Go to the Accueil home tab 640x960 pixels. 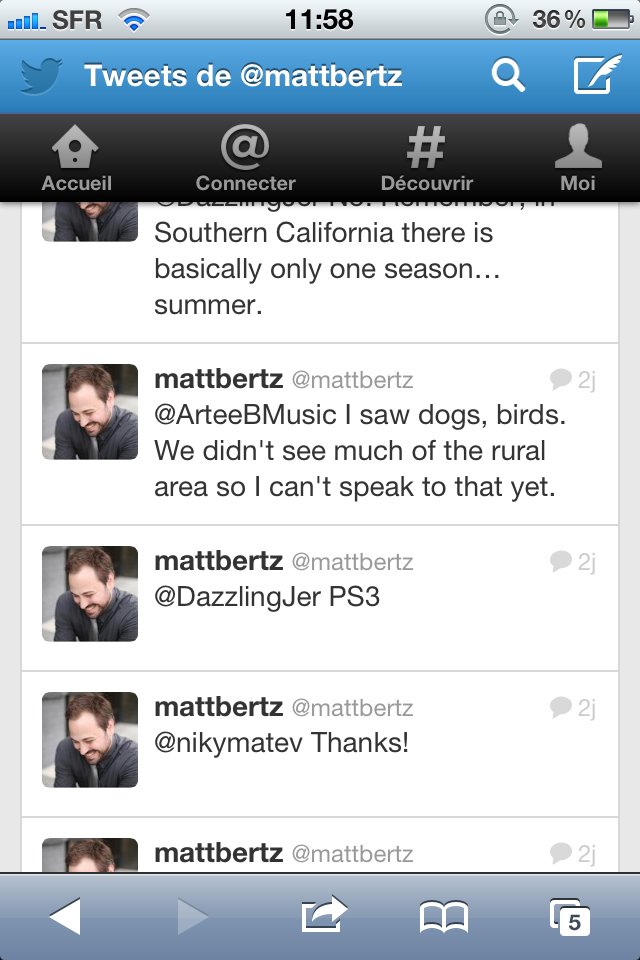click(76, 159)
